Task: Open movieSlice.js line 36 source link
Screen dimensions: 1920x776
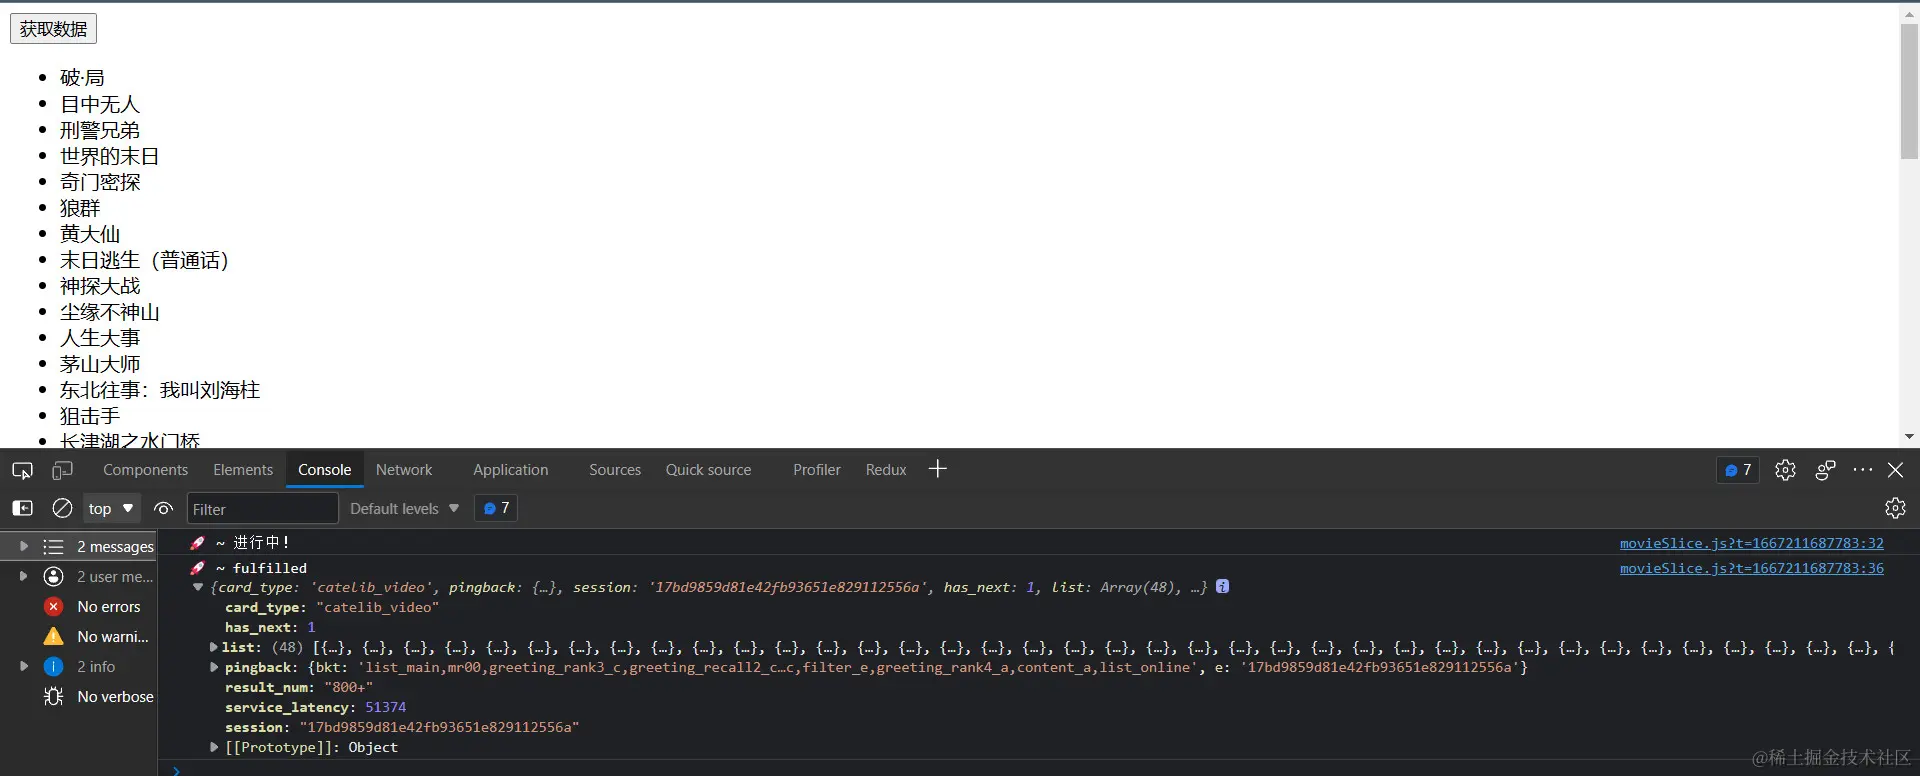Action: [1751, 568]
